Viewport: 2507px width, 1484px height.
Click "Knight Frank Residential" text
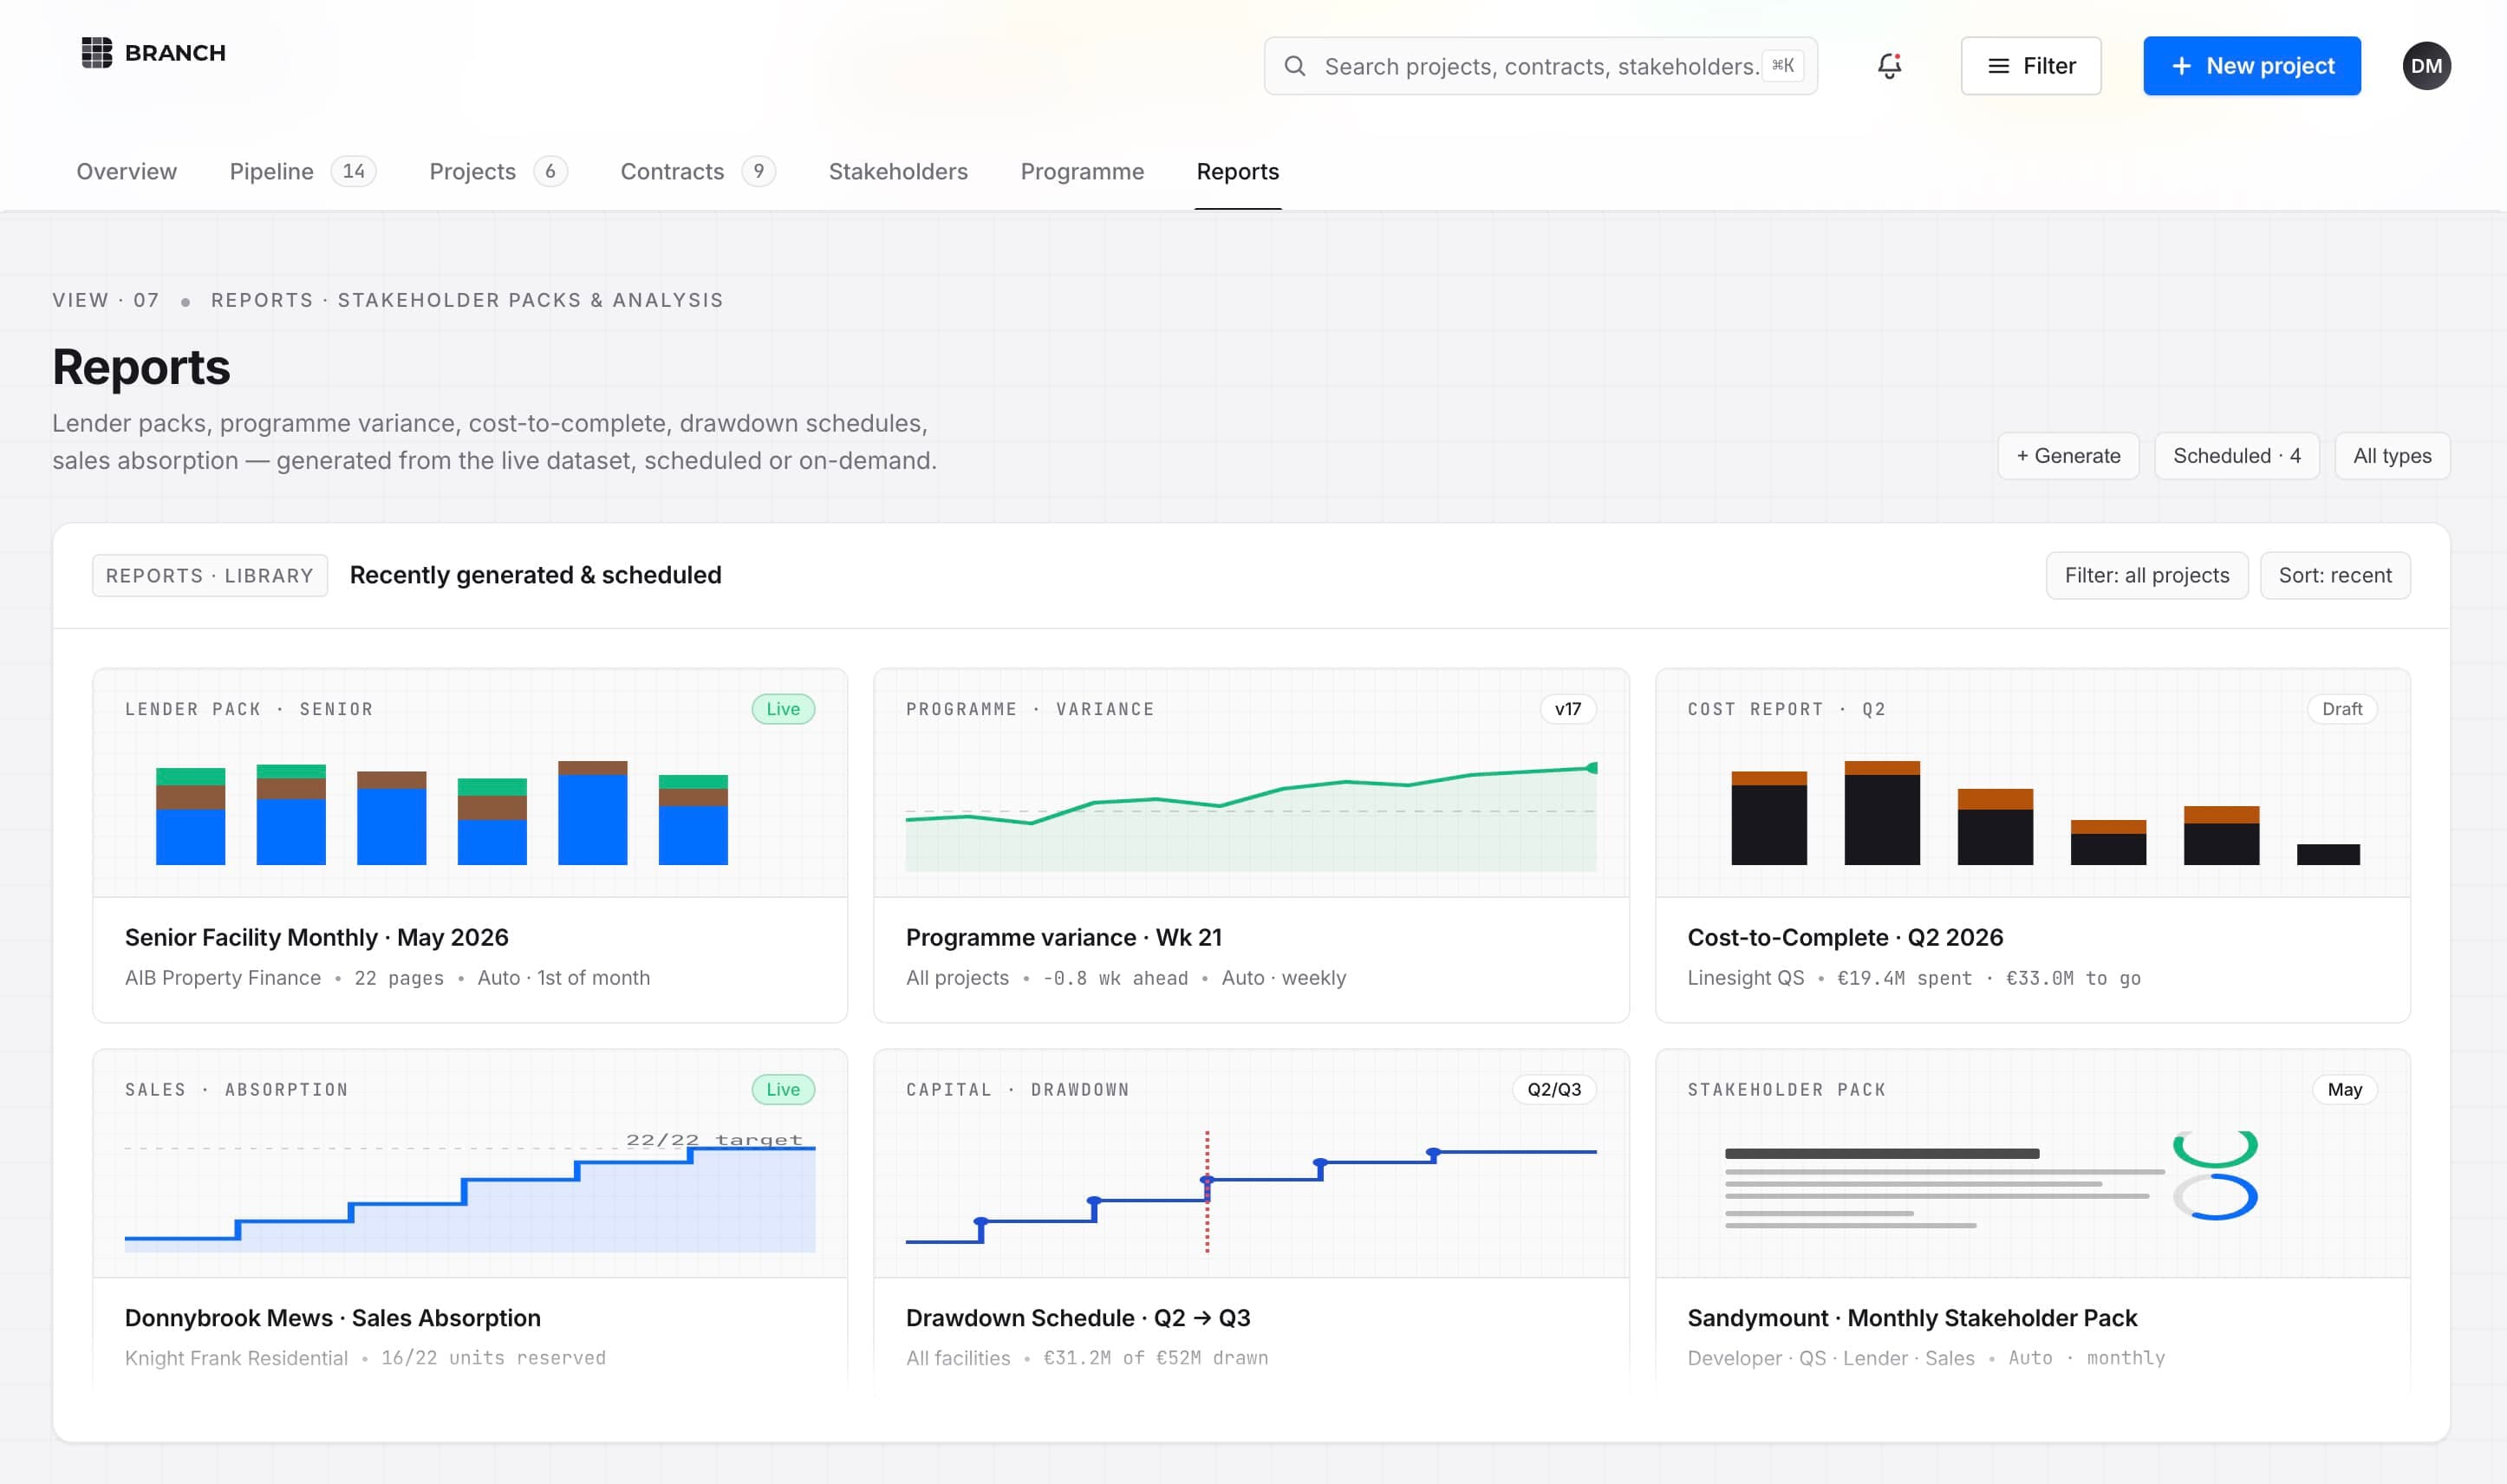click(x=237, y=1358)
